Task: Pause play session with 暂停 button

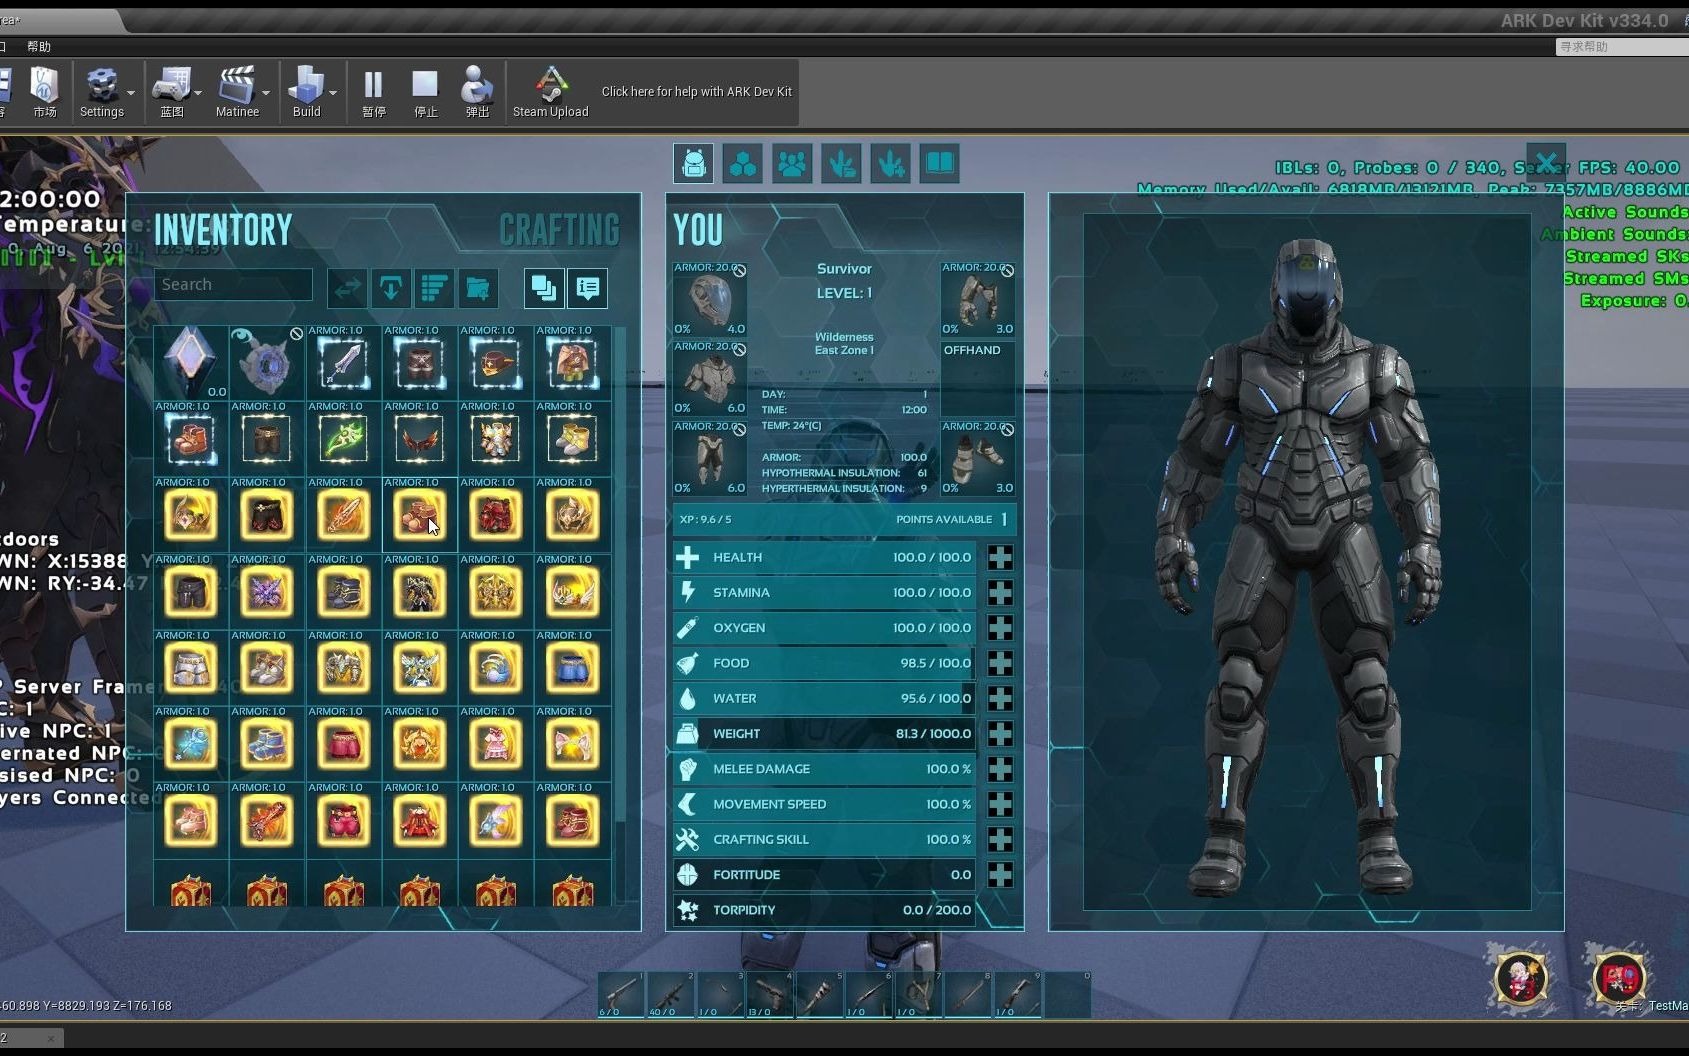Action: 373,92
